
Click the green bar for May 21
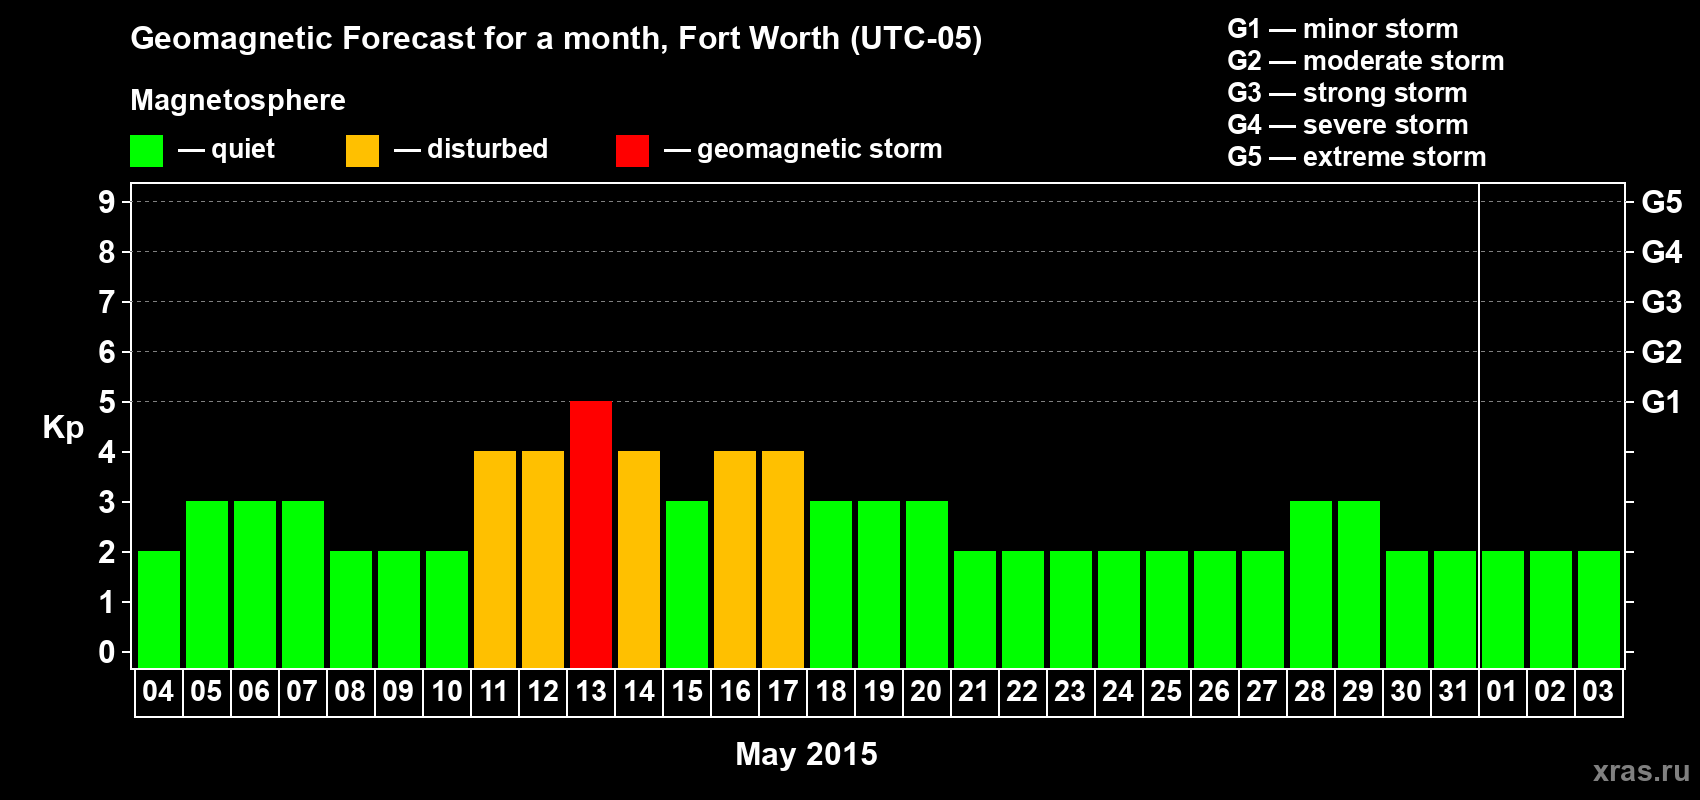[975, 609]
